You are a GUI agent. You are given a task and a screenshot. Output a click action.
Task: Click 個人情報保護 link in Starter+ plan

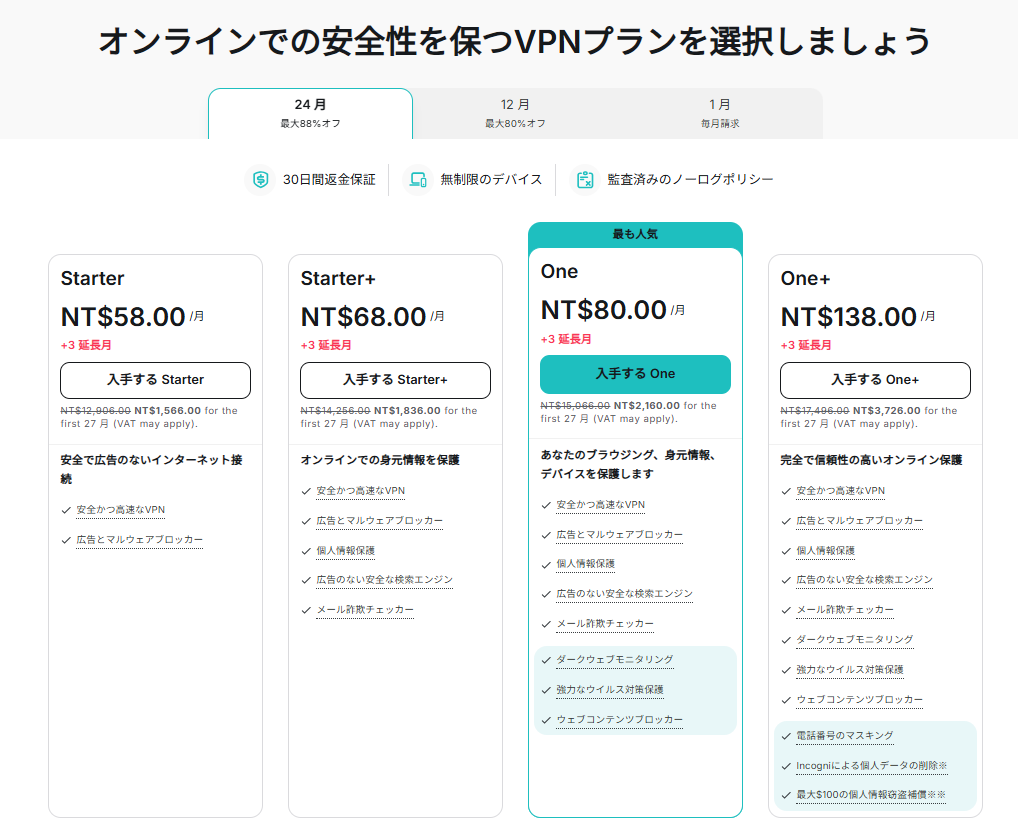345,551
